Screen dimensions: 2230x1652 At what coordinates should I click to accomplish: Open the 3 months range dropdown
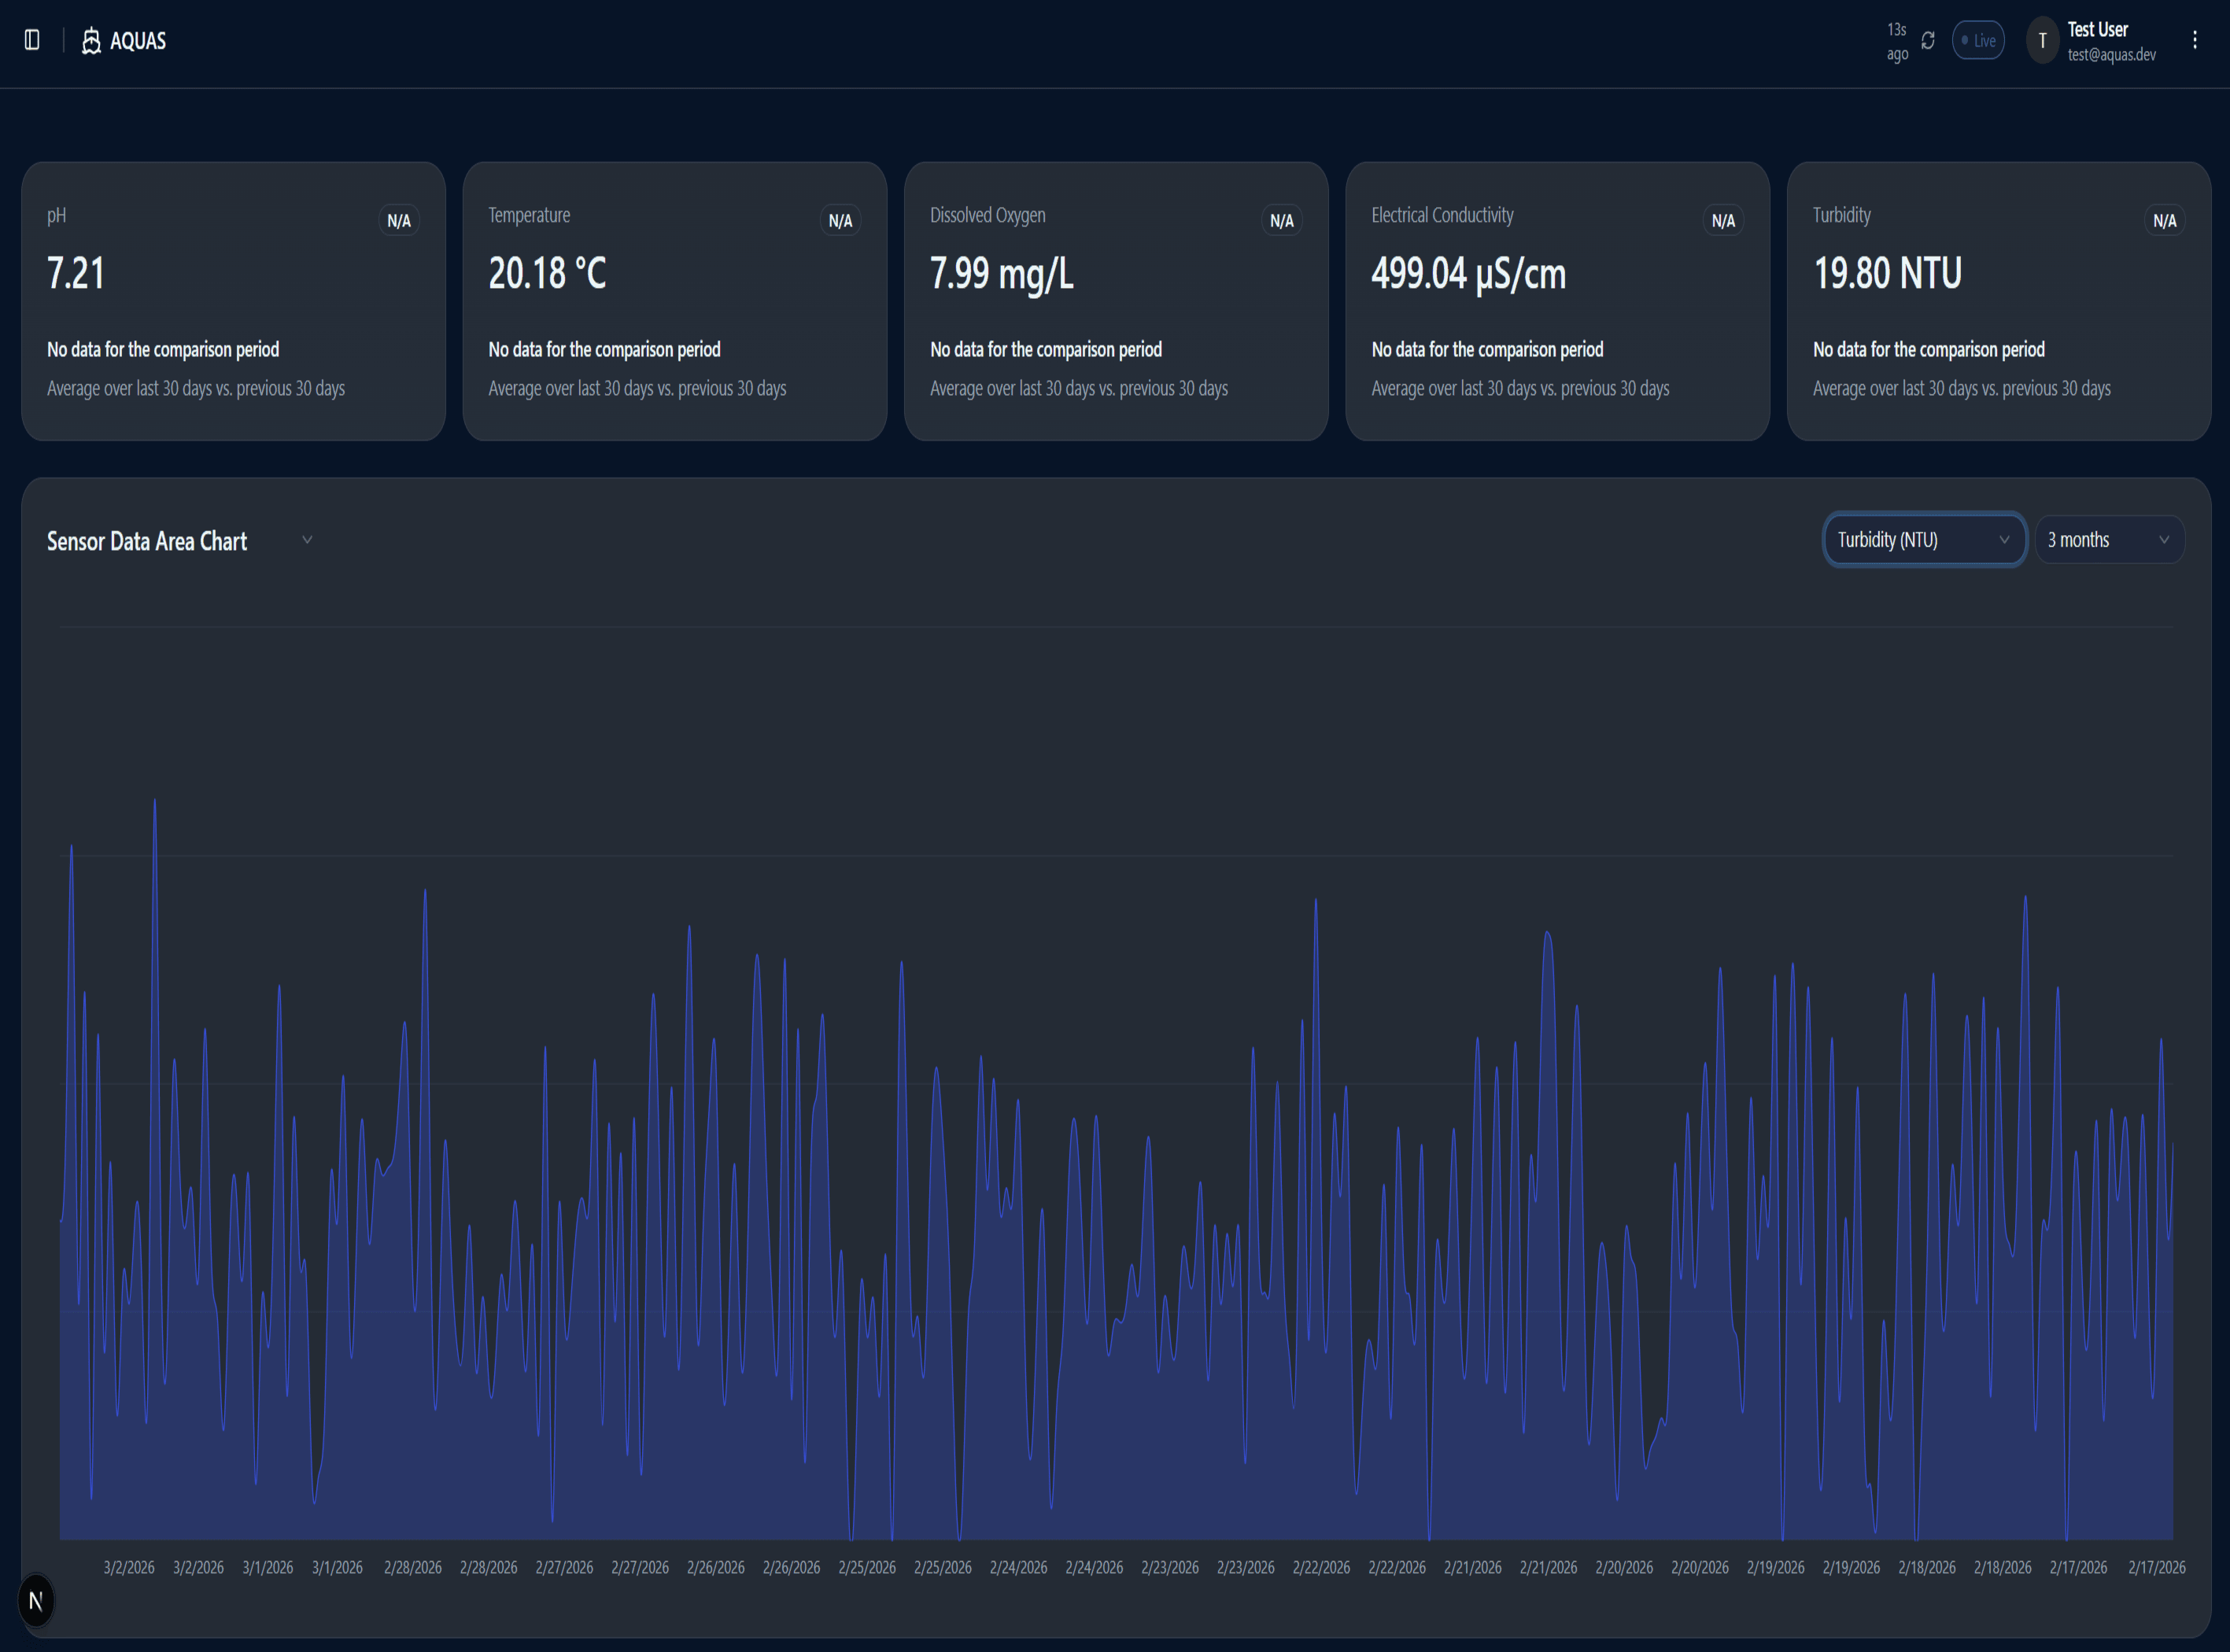[x=2110, y=540]
